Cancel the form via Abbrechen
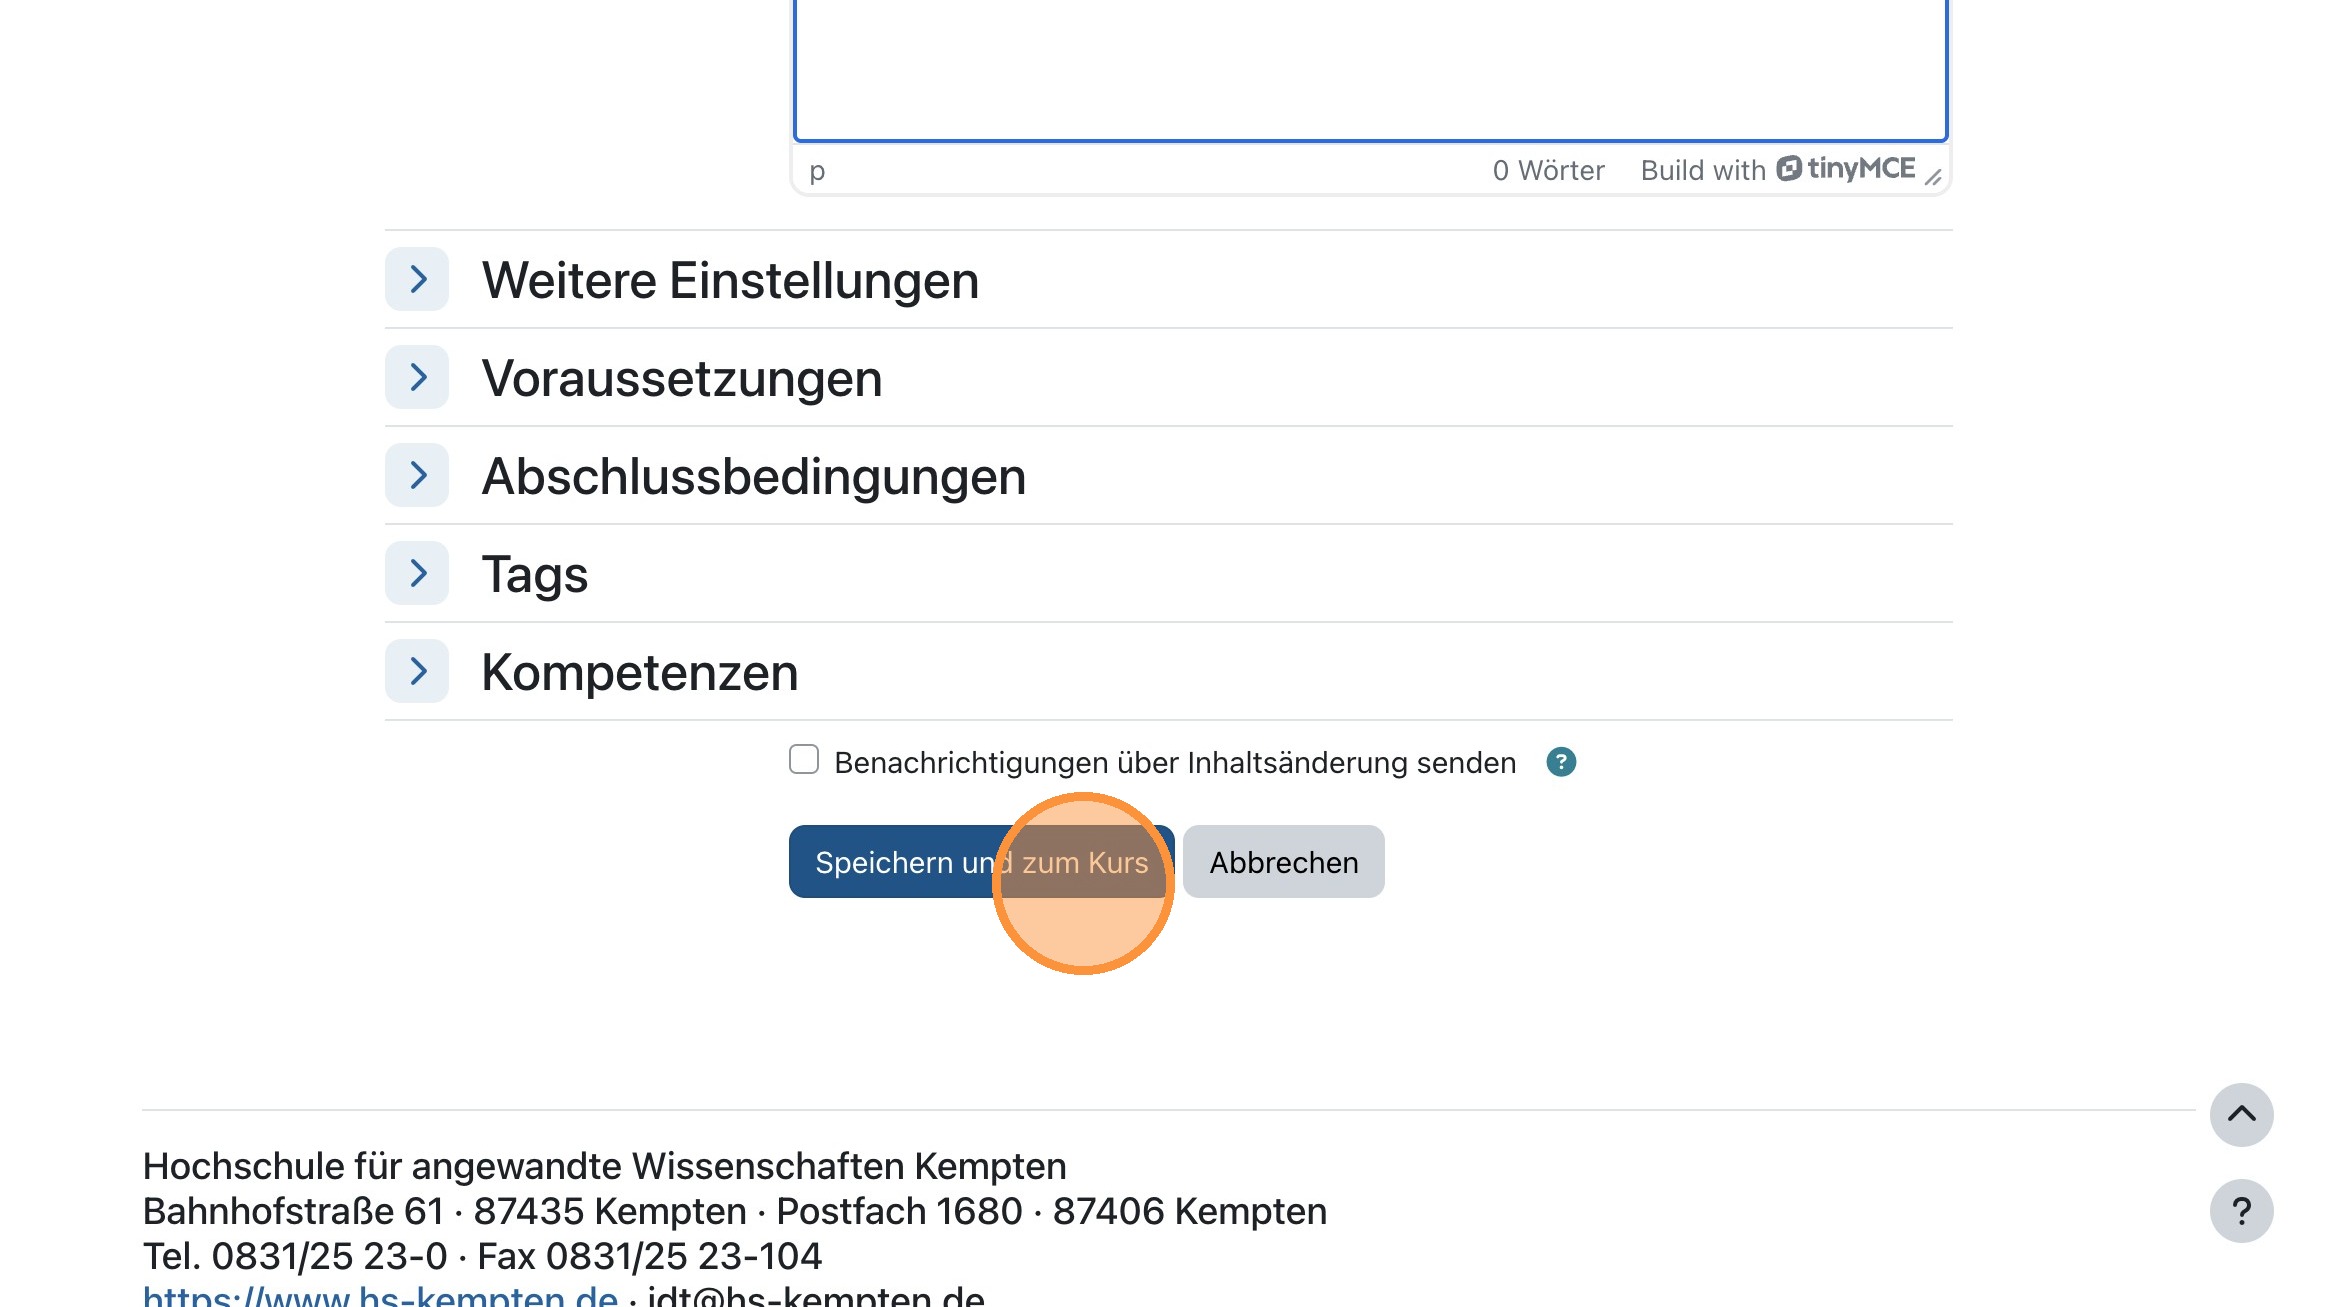This screenshot has height=1307, width=2338. coord(1283,861)
